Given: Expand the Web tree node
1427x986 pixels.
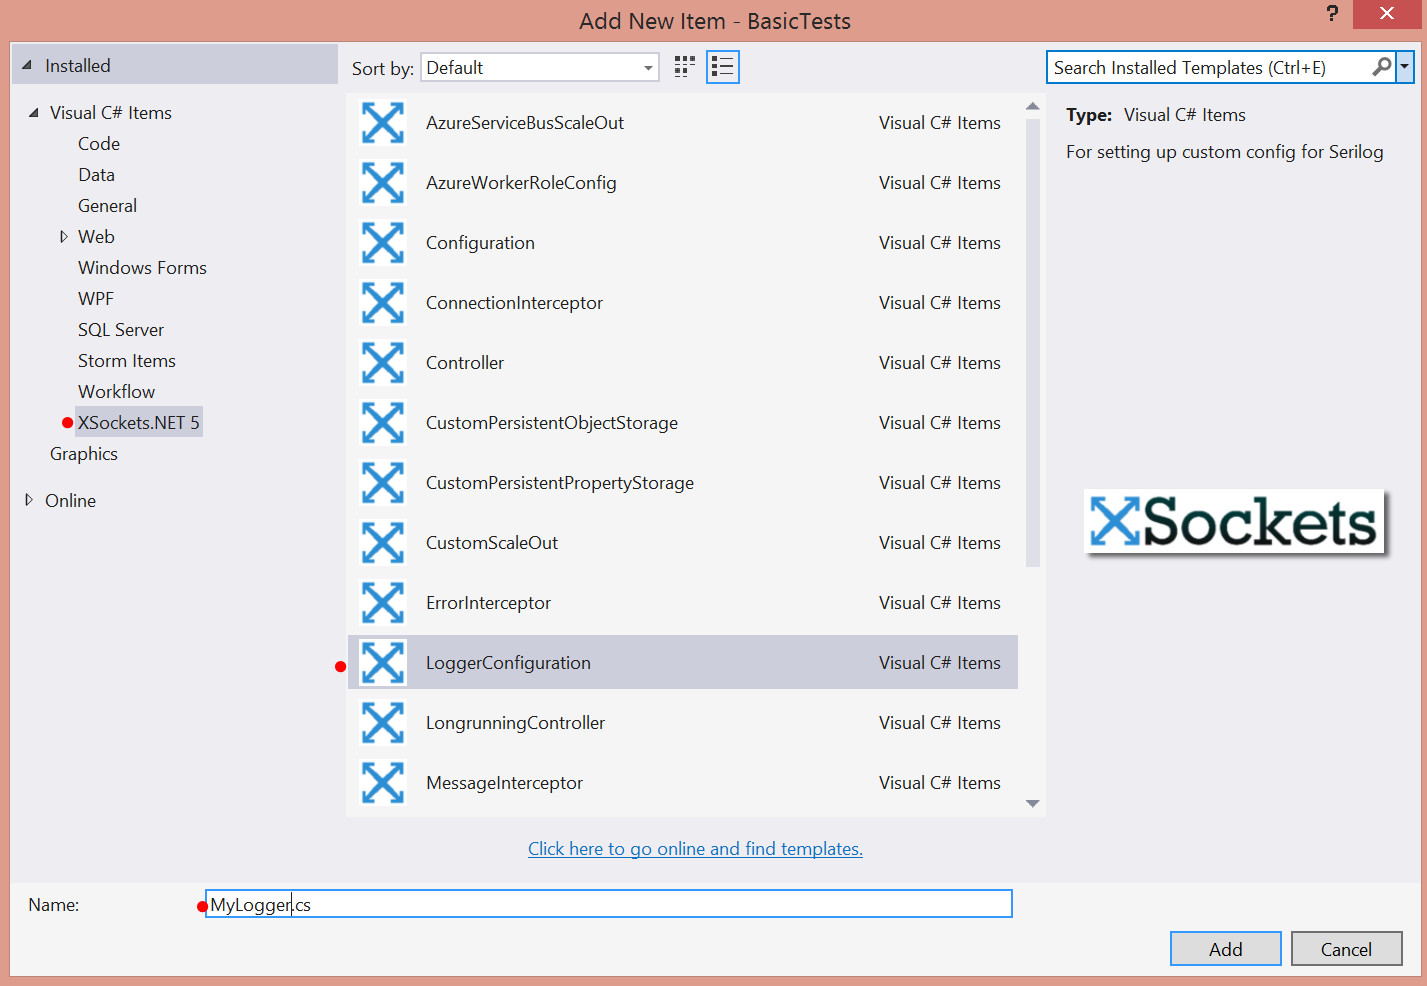Looking at the screenshot, I should [64, 237].
